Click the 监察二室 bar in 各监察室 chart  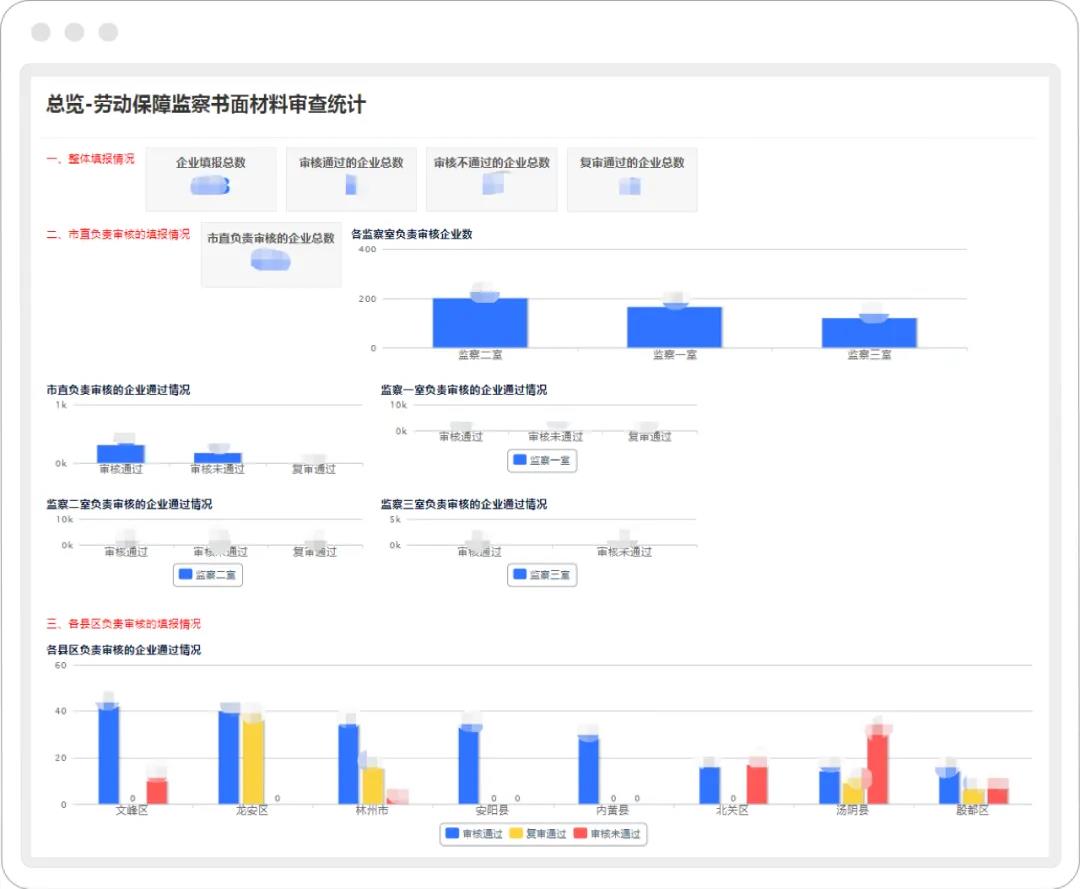pyautogui.click(x=480, y=323)
